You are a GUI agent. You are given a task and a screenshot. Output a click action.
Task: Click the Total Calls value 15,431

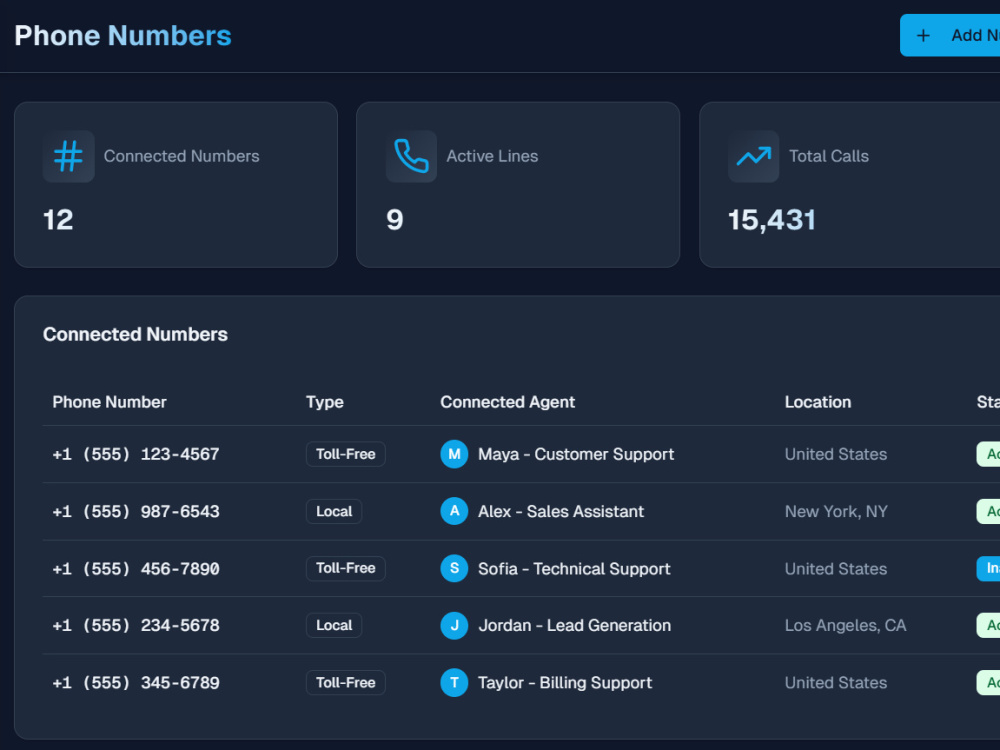[x=772, y=220]
